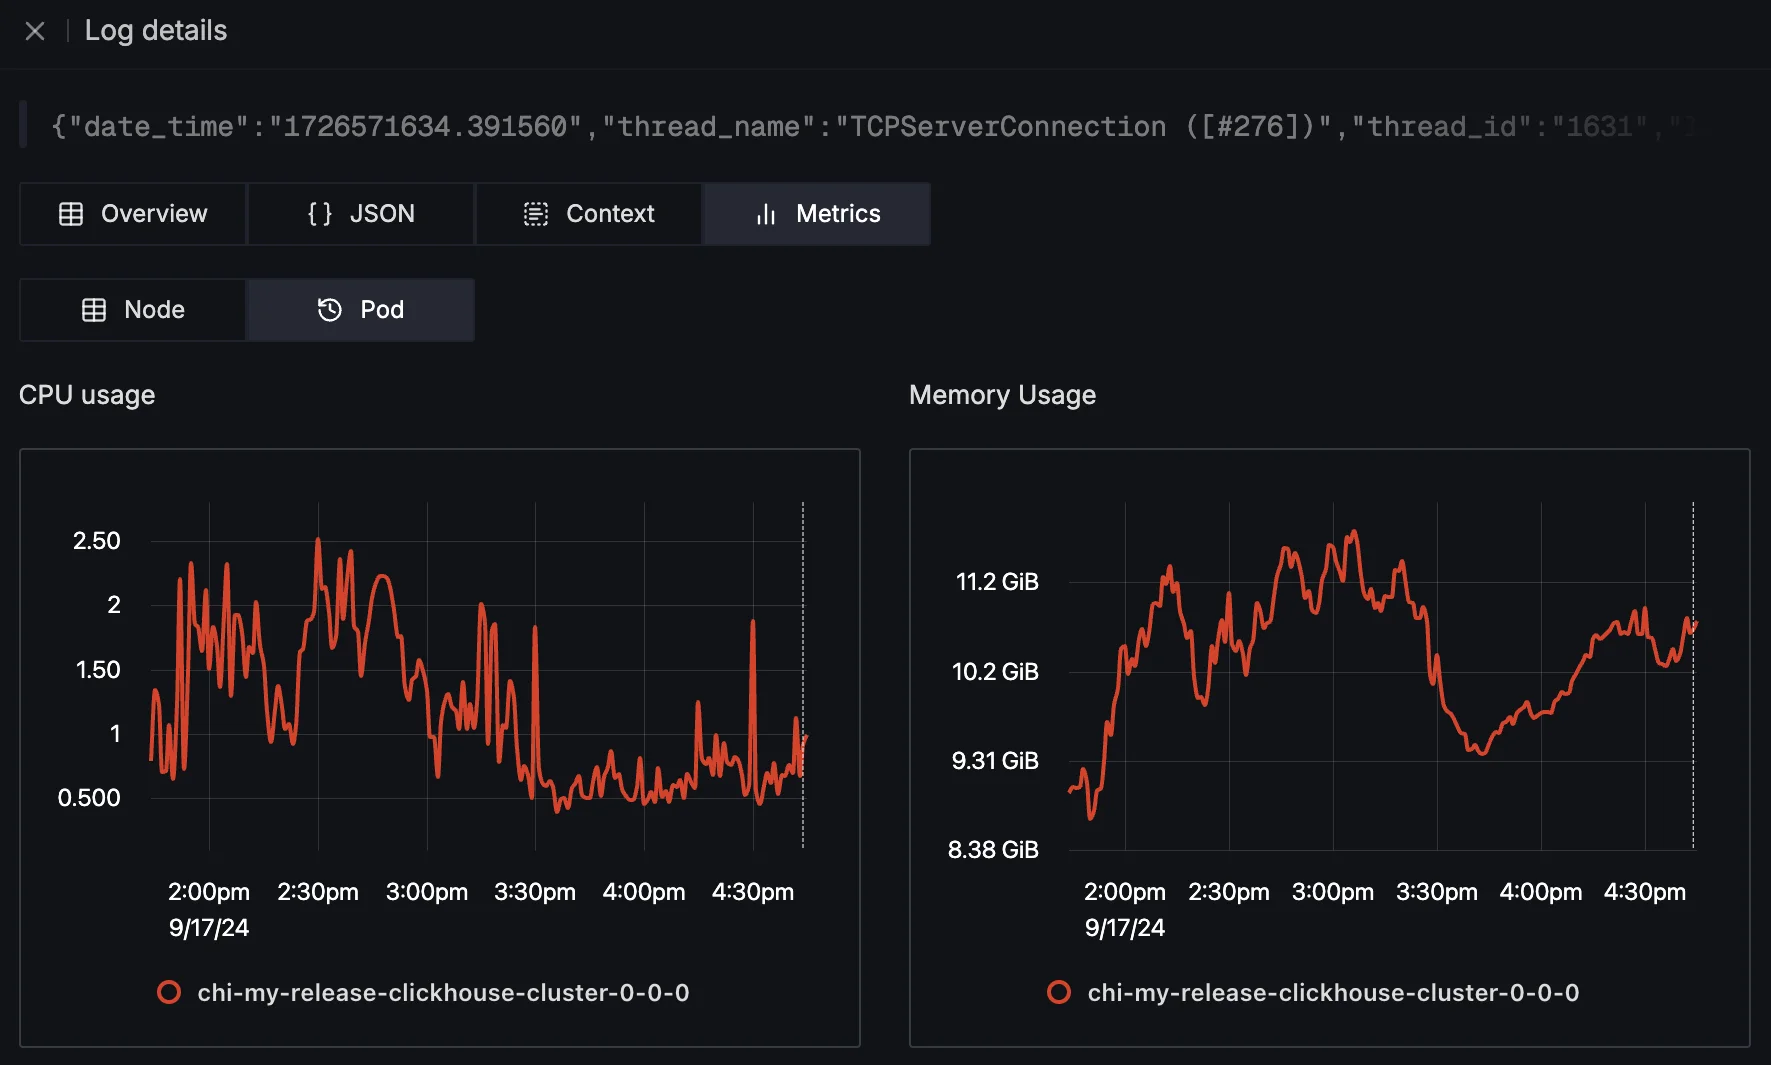This screenshot has height=1065, width=1771.
Task: Click the JSON braces icon
Action: click(x=320, y=214)
